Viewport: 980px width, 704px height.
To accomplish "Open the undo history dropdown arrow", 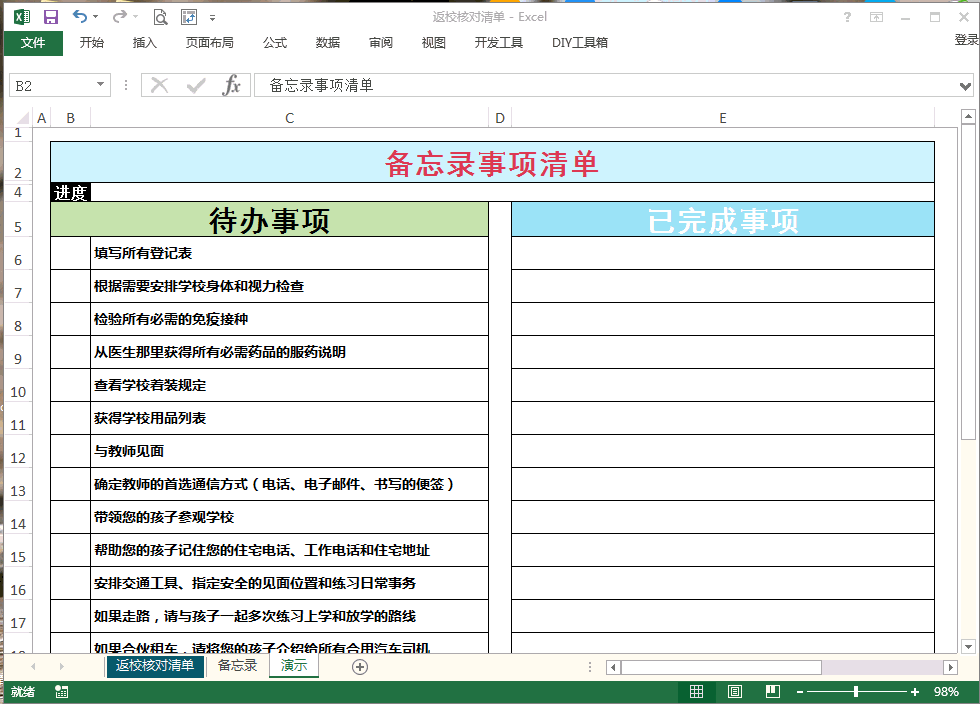I will (x=96, y=17).
